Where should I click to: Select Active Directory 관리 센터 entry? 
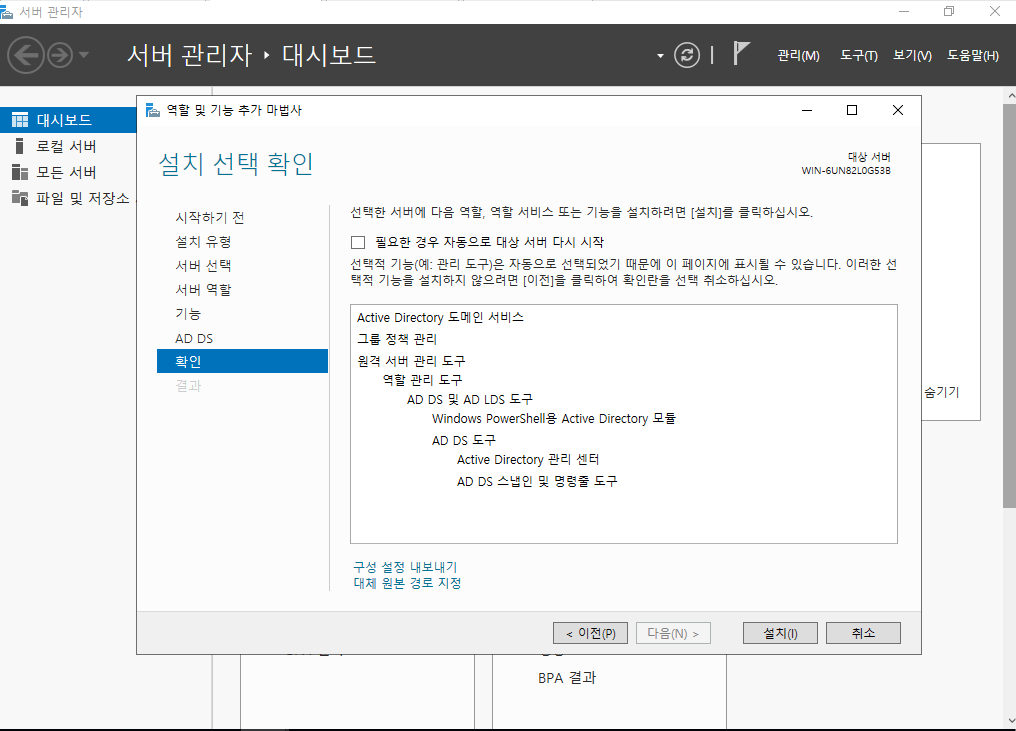pos(528,459)
